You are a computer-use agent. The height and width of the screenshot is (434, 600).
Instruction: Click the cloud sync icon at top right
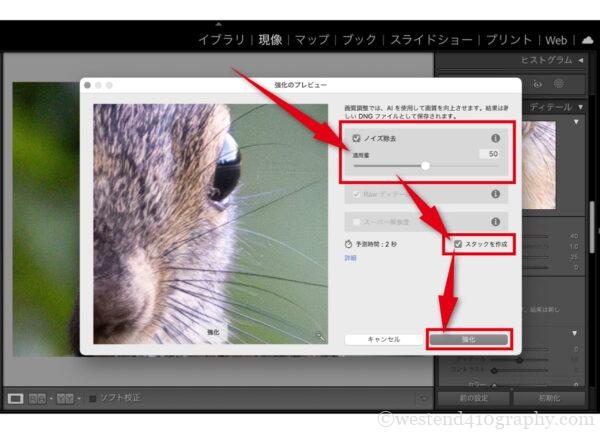click(x=587, y=40)
